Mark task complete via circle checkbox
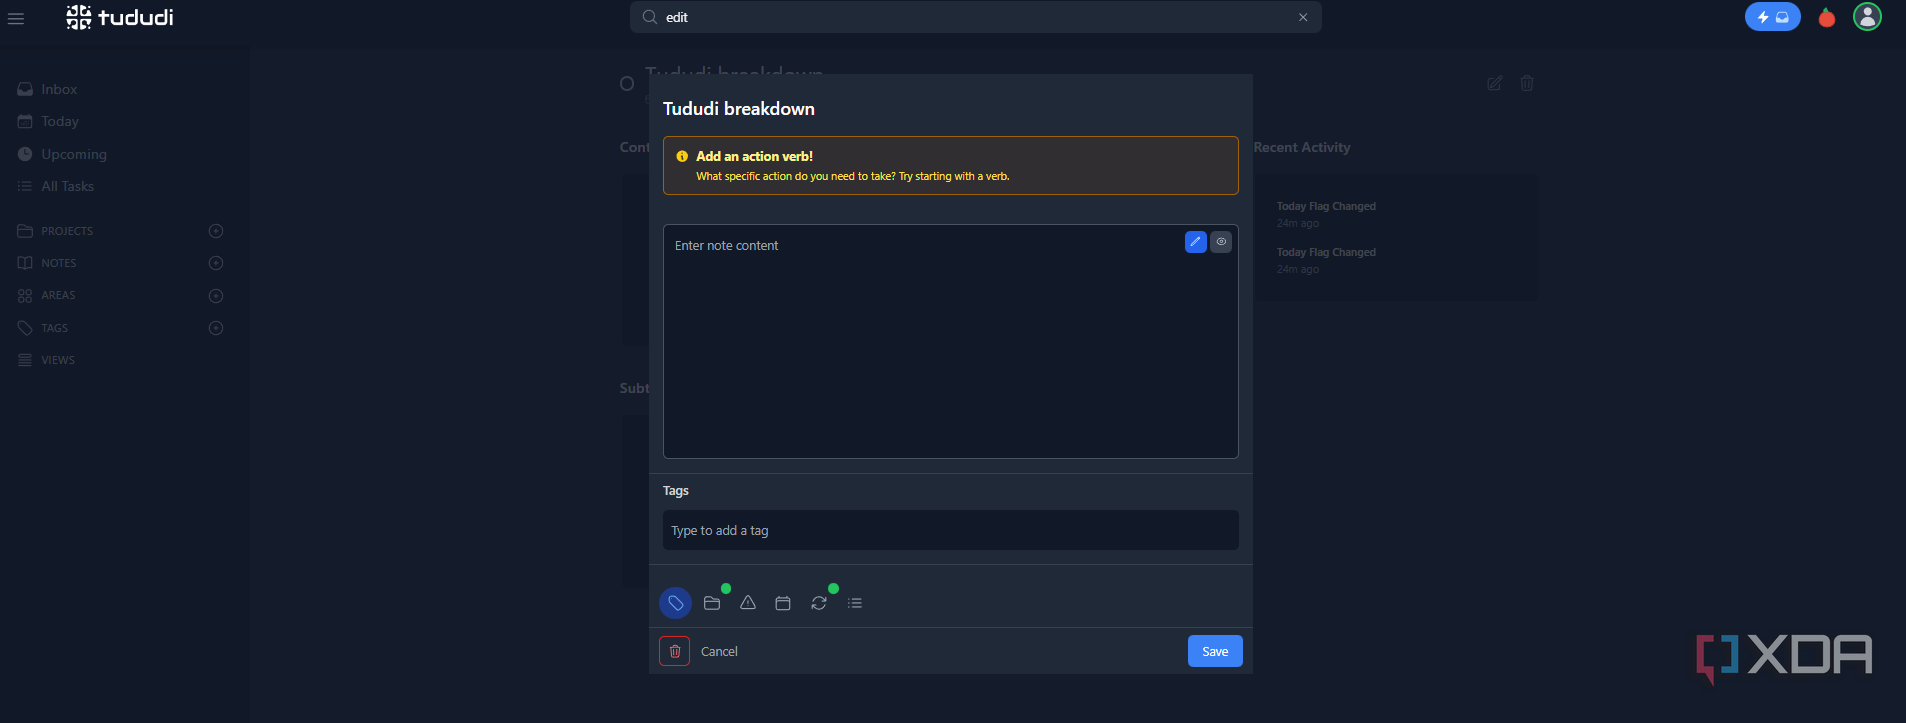Image resolution: width=1906 pixels, height=723 pixels. (x=627, y=84)
